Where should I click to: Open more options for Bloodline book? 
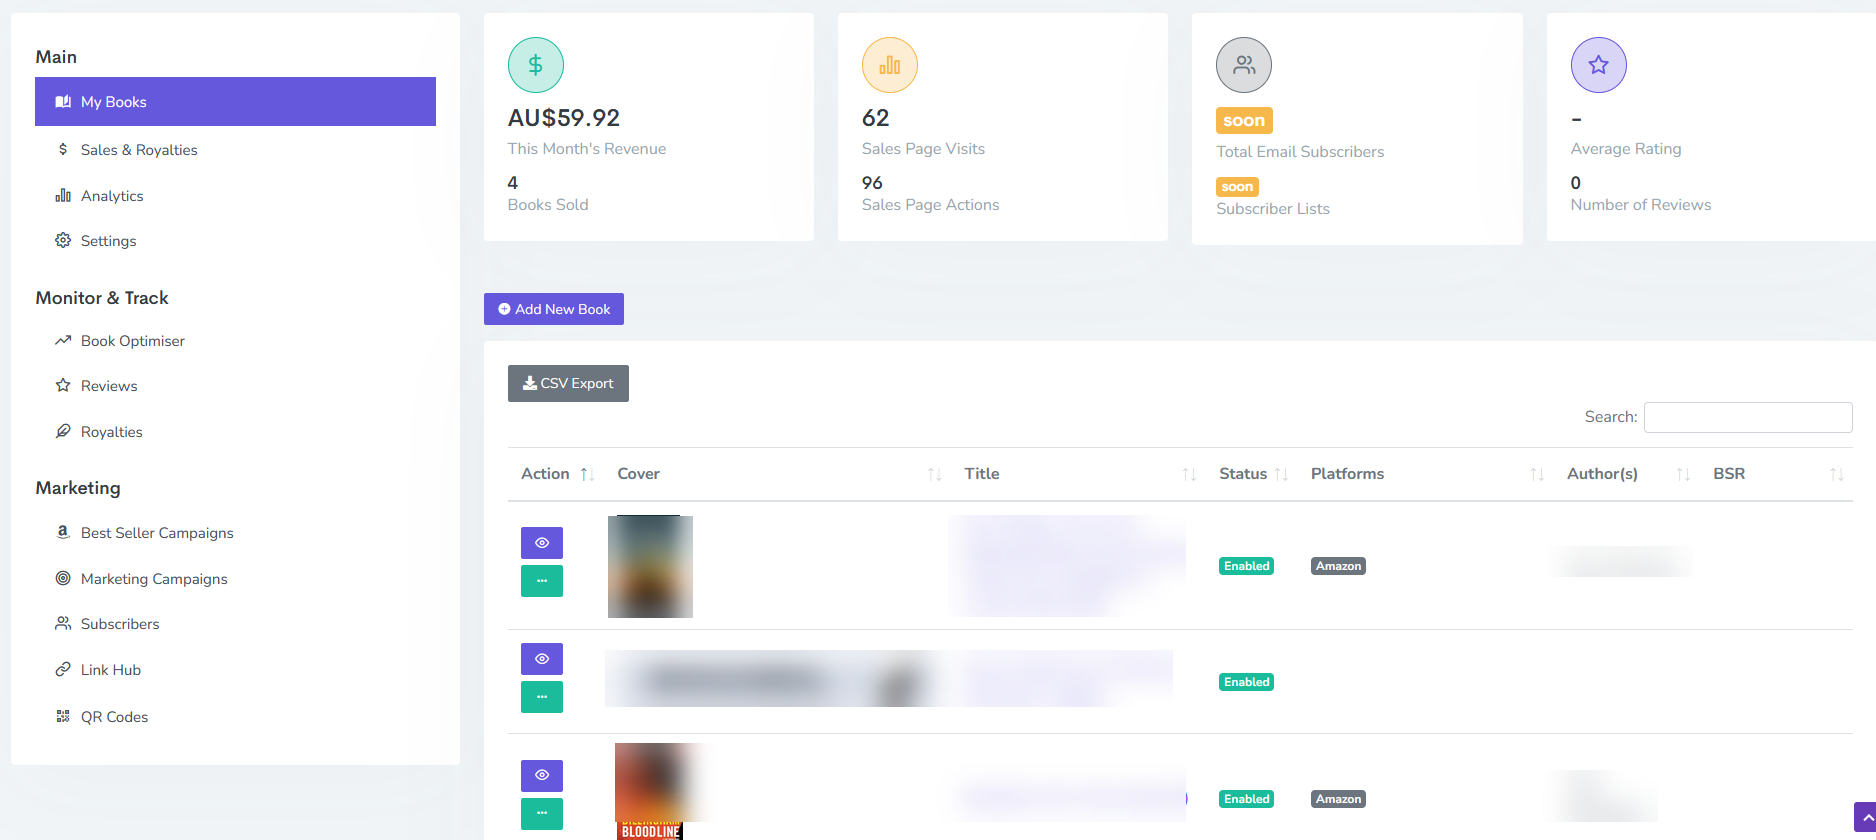[x=542, y=814]
